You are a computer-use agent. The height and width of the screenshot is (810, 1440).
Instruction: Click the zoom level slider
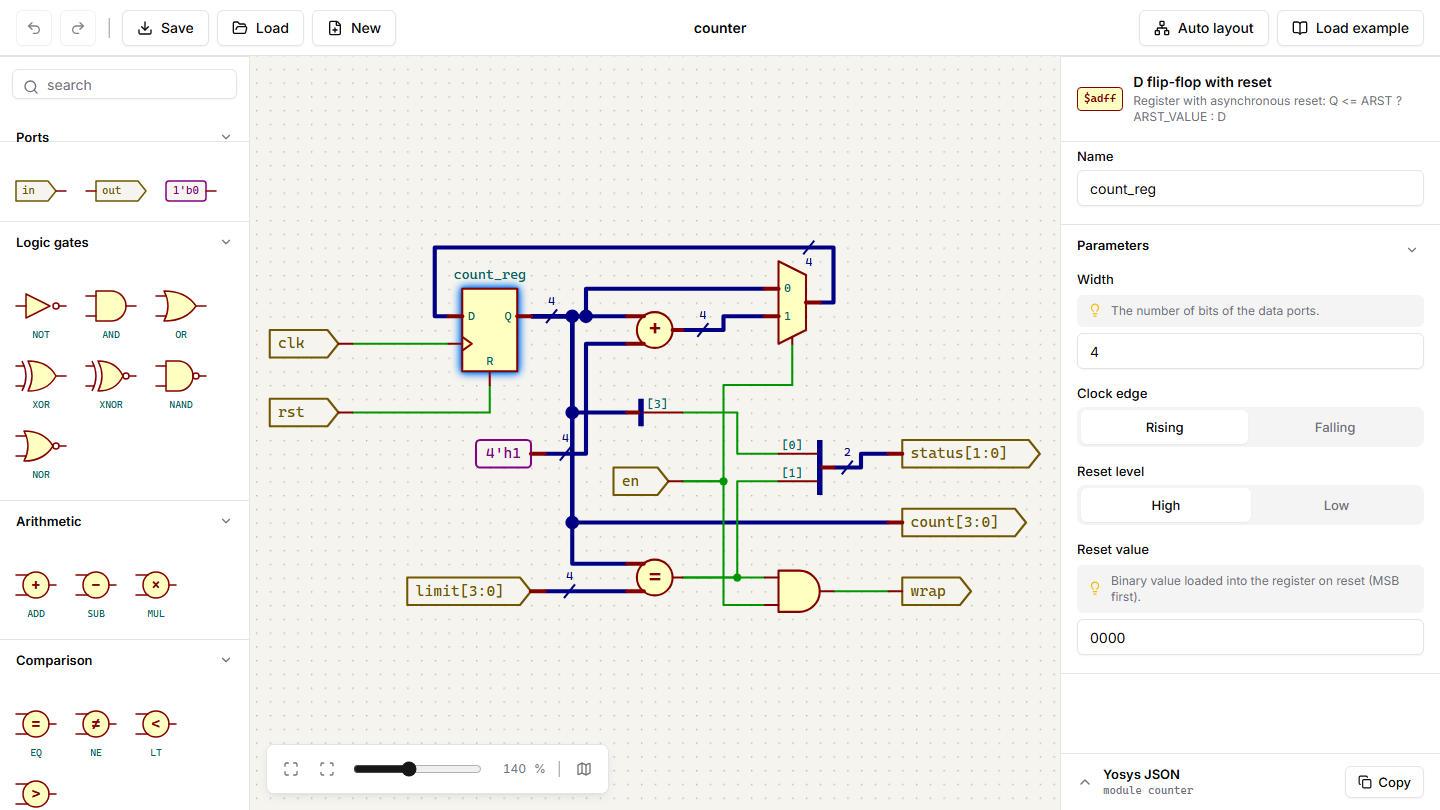tap(417, 769)
